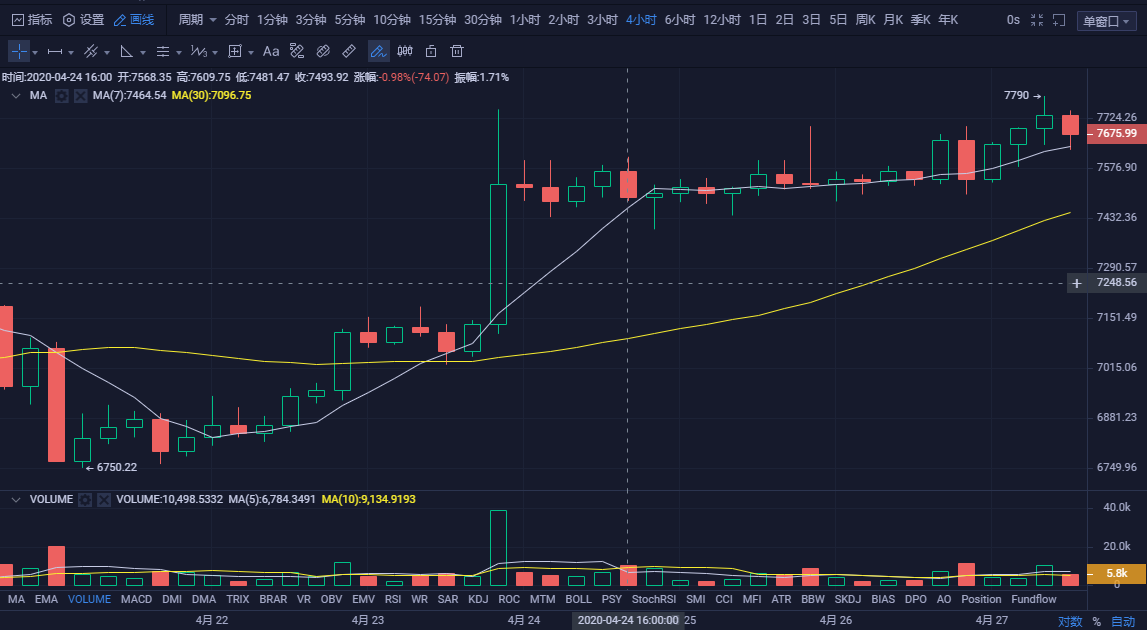
Task: Open 设置 settings
Action: click(83, 20)
